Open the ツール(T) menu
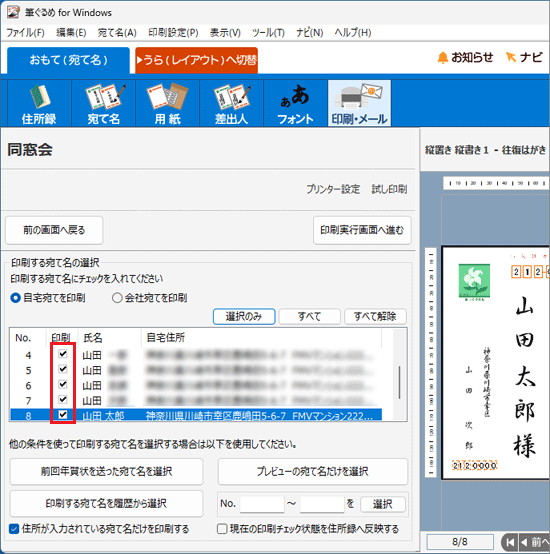This screenshot has width=550, height=554. click(x=268, y=33)
